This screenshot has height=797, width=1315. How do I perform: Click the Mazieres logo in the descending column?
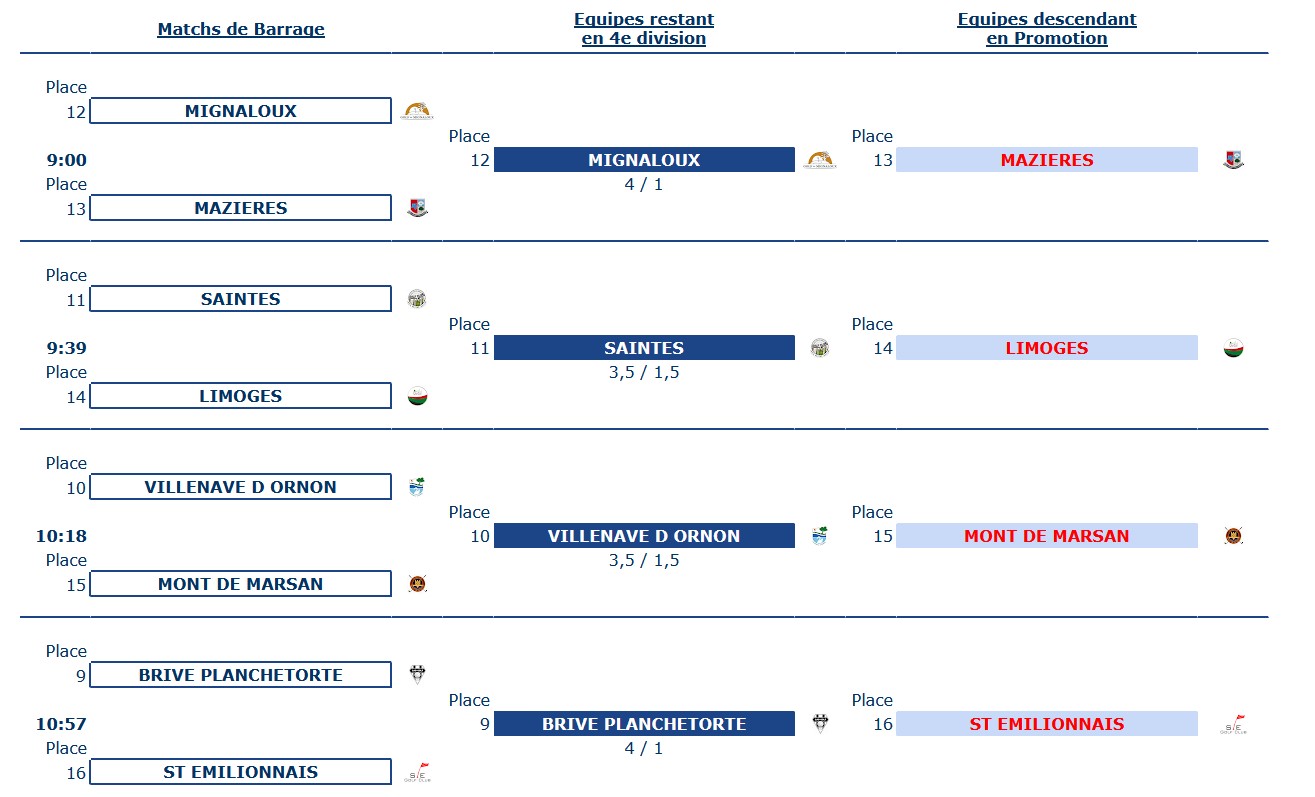1233,160
